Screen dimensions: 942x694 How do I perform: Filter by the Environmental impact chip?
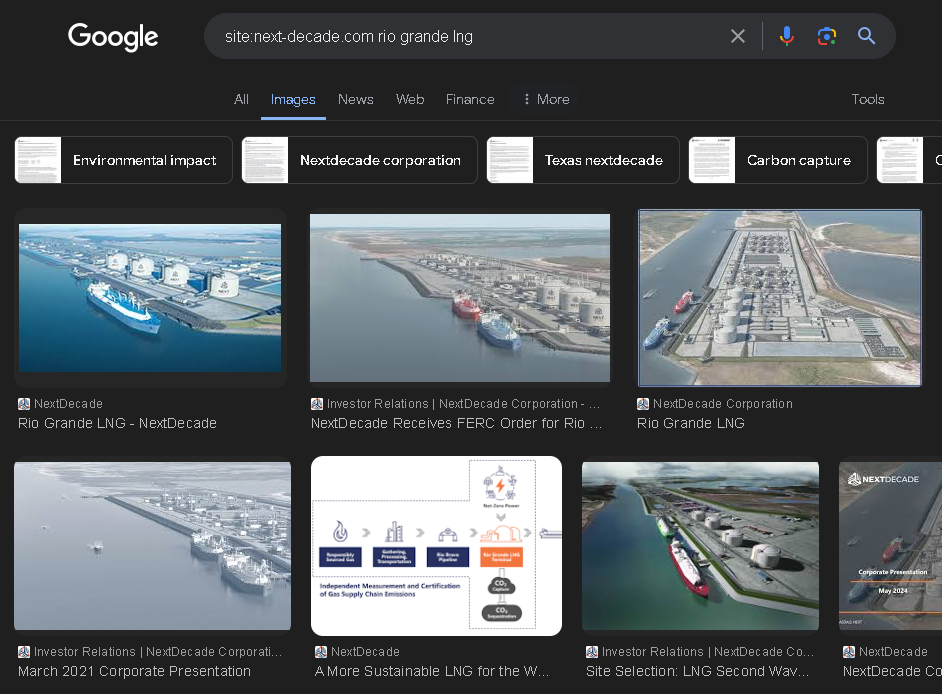(123, 160)
